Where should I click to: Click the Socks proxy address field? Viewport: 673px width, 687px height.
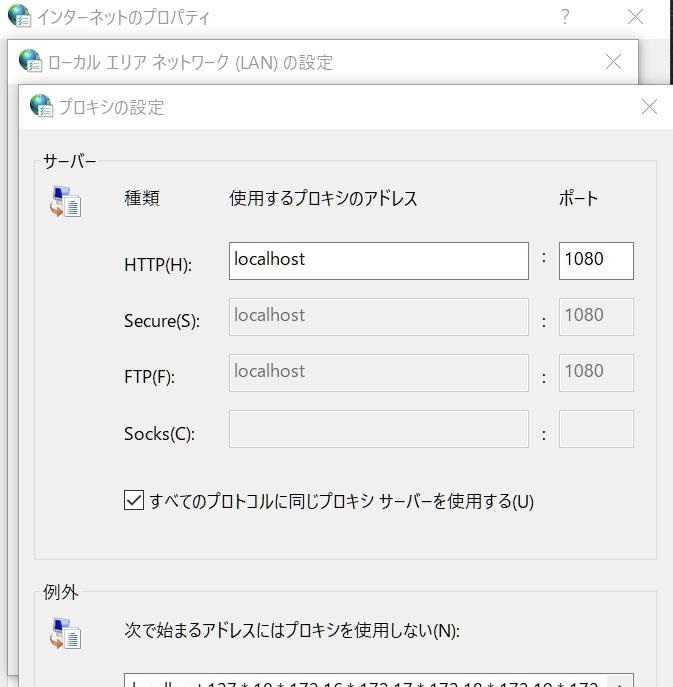point(379,429)
